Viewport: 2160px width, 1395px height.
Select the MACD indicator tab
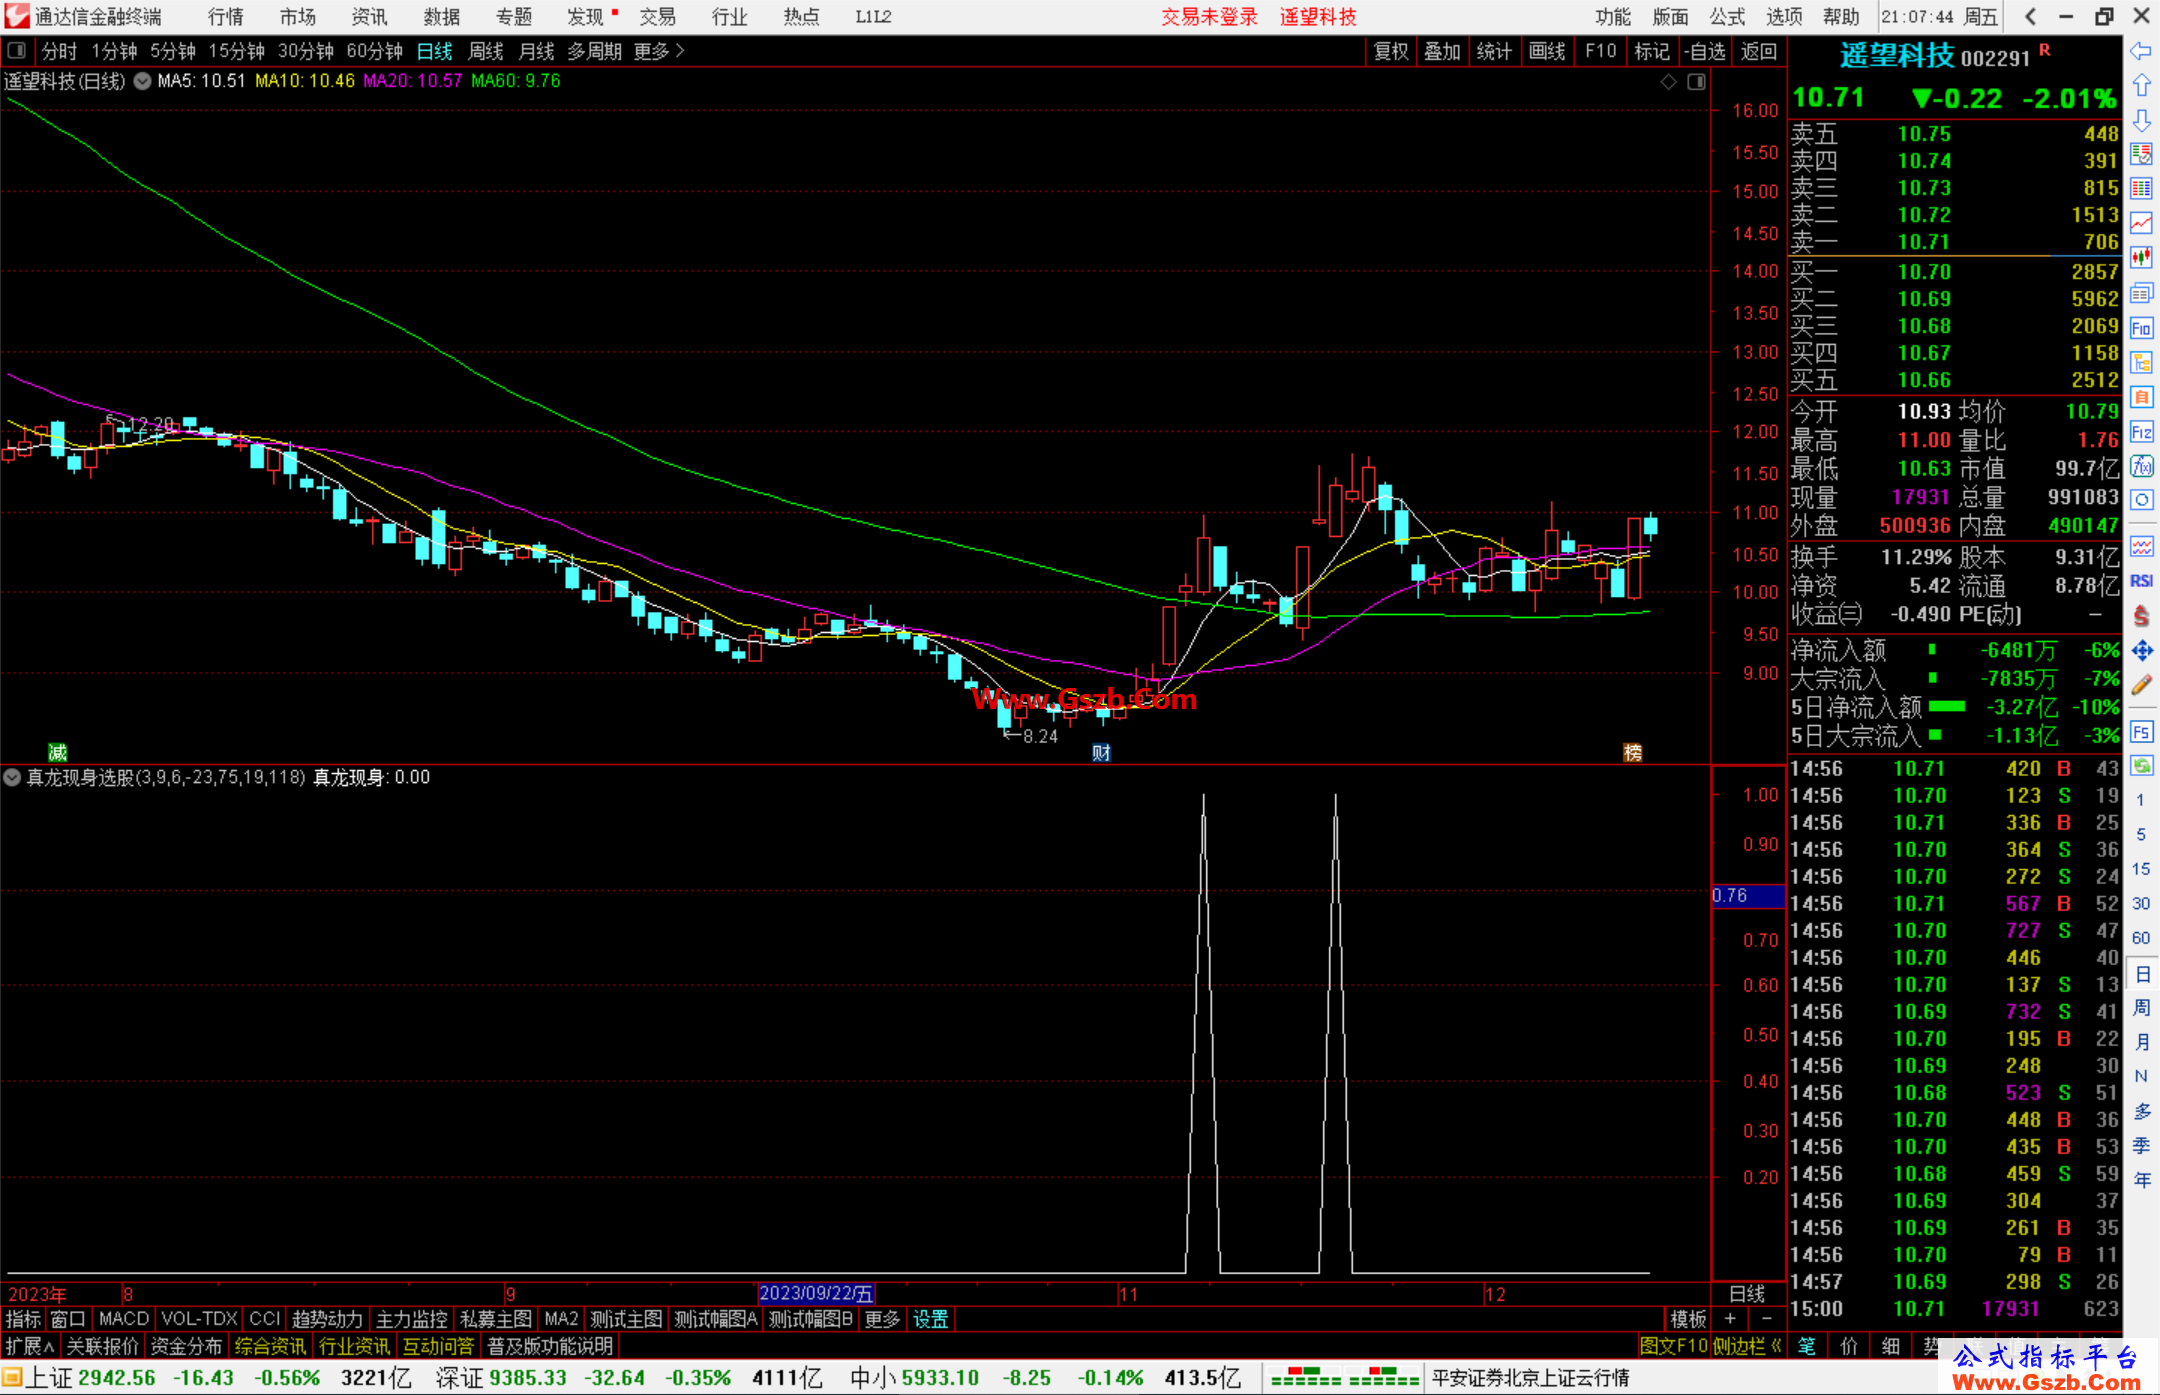click(124, 1319)
